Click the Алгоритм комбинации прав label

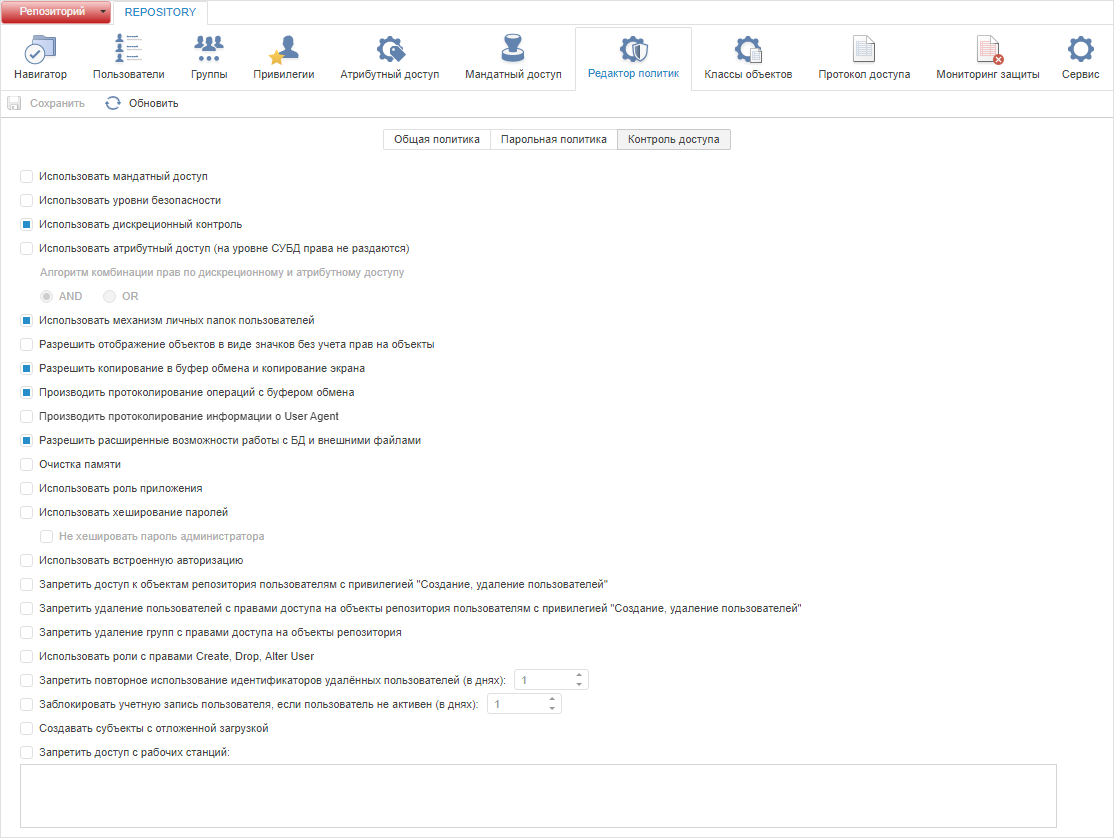pos(222,273)
